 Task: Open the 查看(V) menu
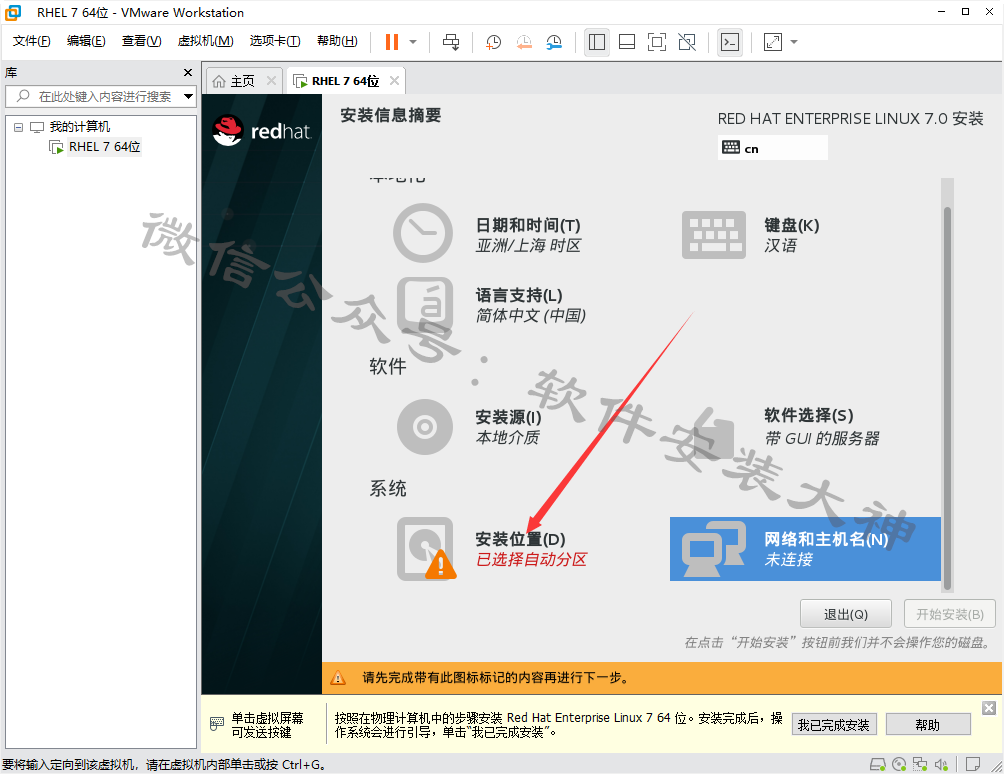point(142,41)
